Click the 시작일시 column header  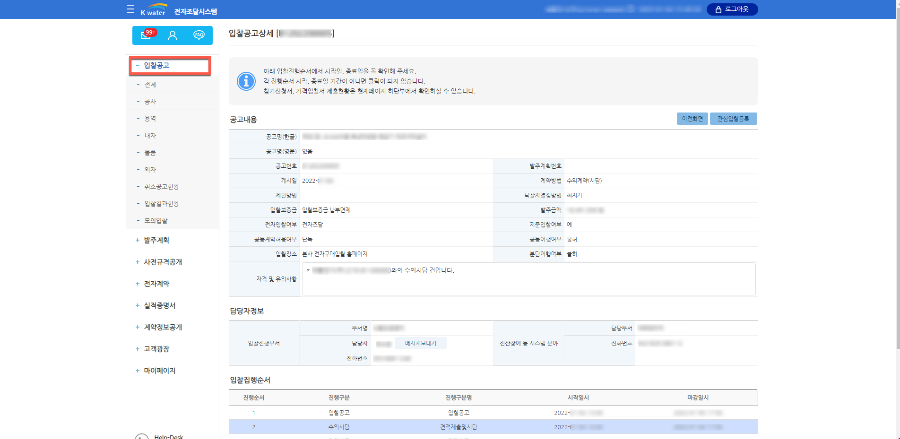(x=580, y=398)
